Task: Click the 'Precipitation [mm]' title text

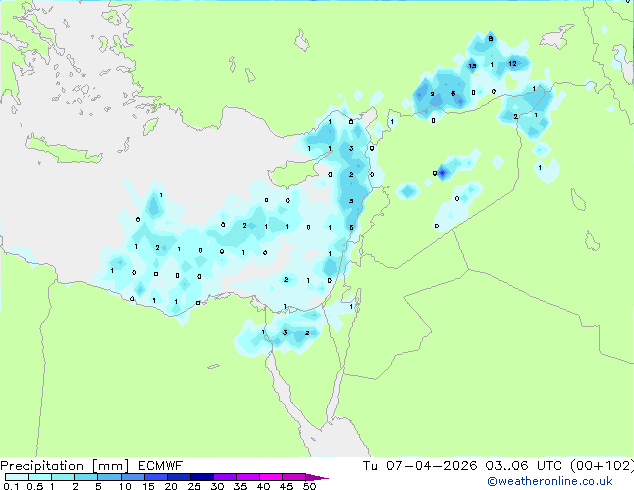Action: (65, 466)
